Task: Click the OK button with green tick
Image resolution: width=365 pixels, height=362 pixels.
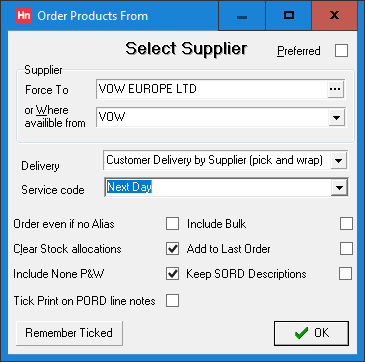Action: [x=311, y=333]
